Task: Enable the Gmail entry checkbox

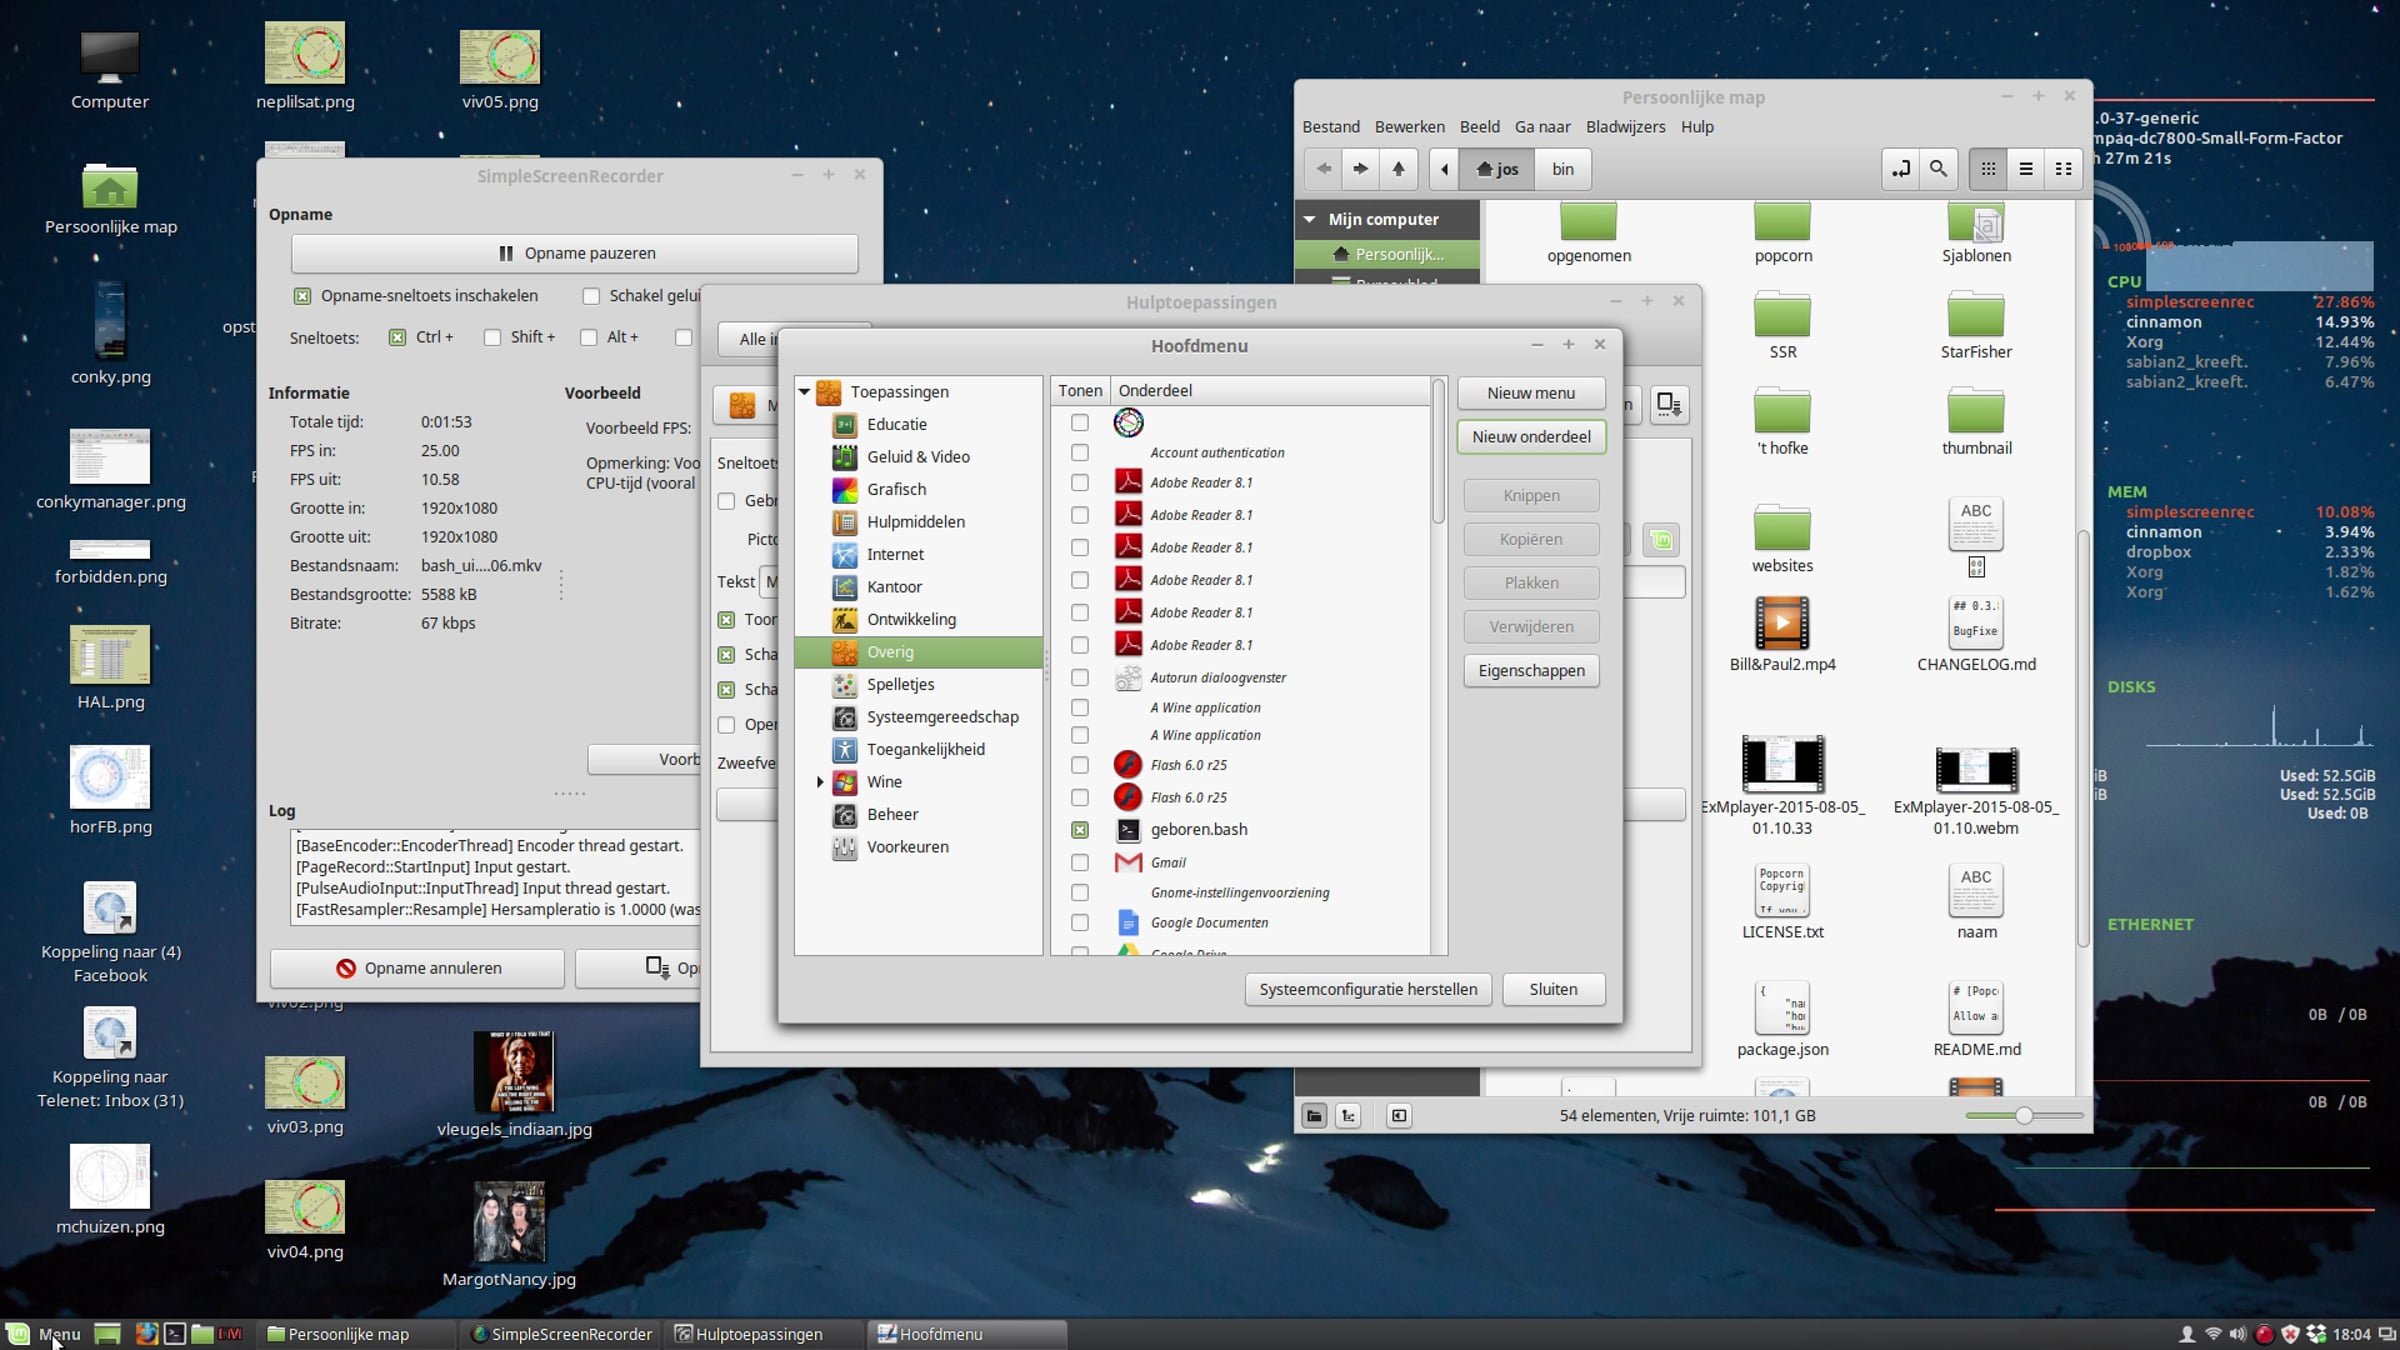Action: pos(1080,862)
